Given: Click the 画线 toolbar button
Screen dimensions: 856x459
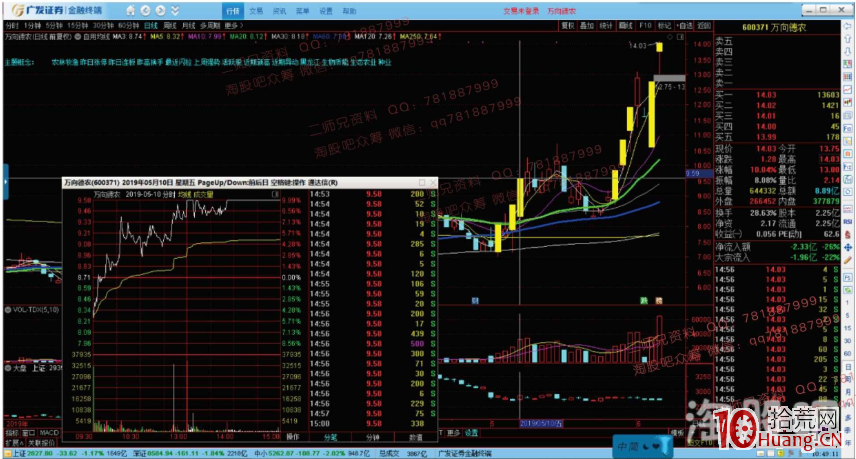Looking at the screenshot, I should 626,26.
